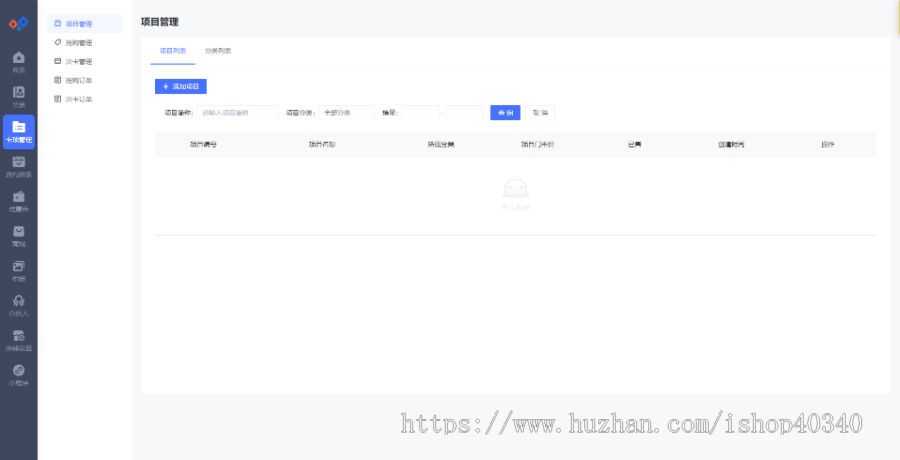The image size is (900, 460).
Task: Expand the 全部分类 category dropdown
Action: 347,113
